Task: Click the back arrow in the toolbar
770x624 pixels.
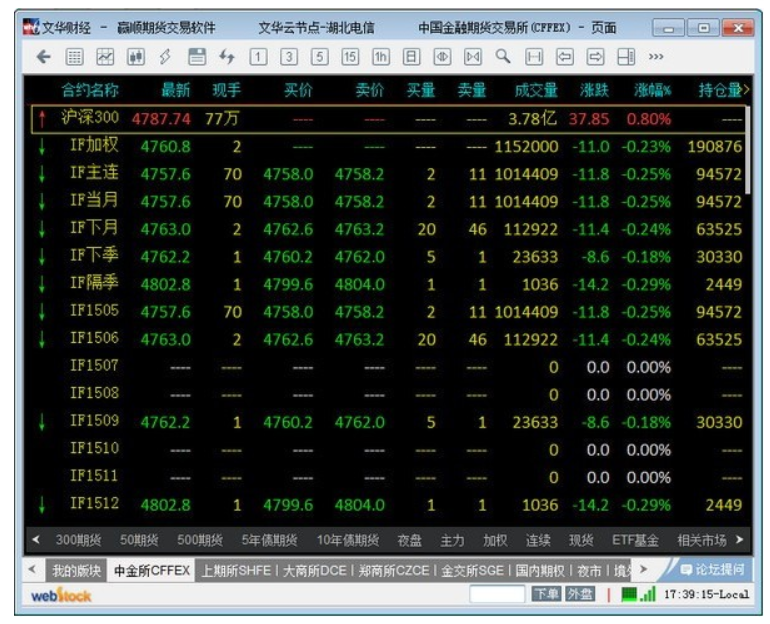Action: tap(43, 58)
